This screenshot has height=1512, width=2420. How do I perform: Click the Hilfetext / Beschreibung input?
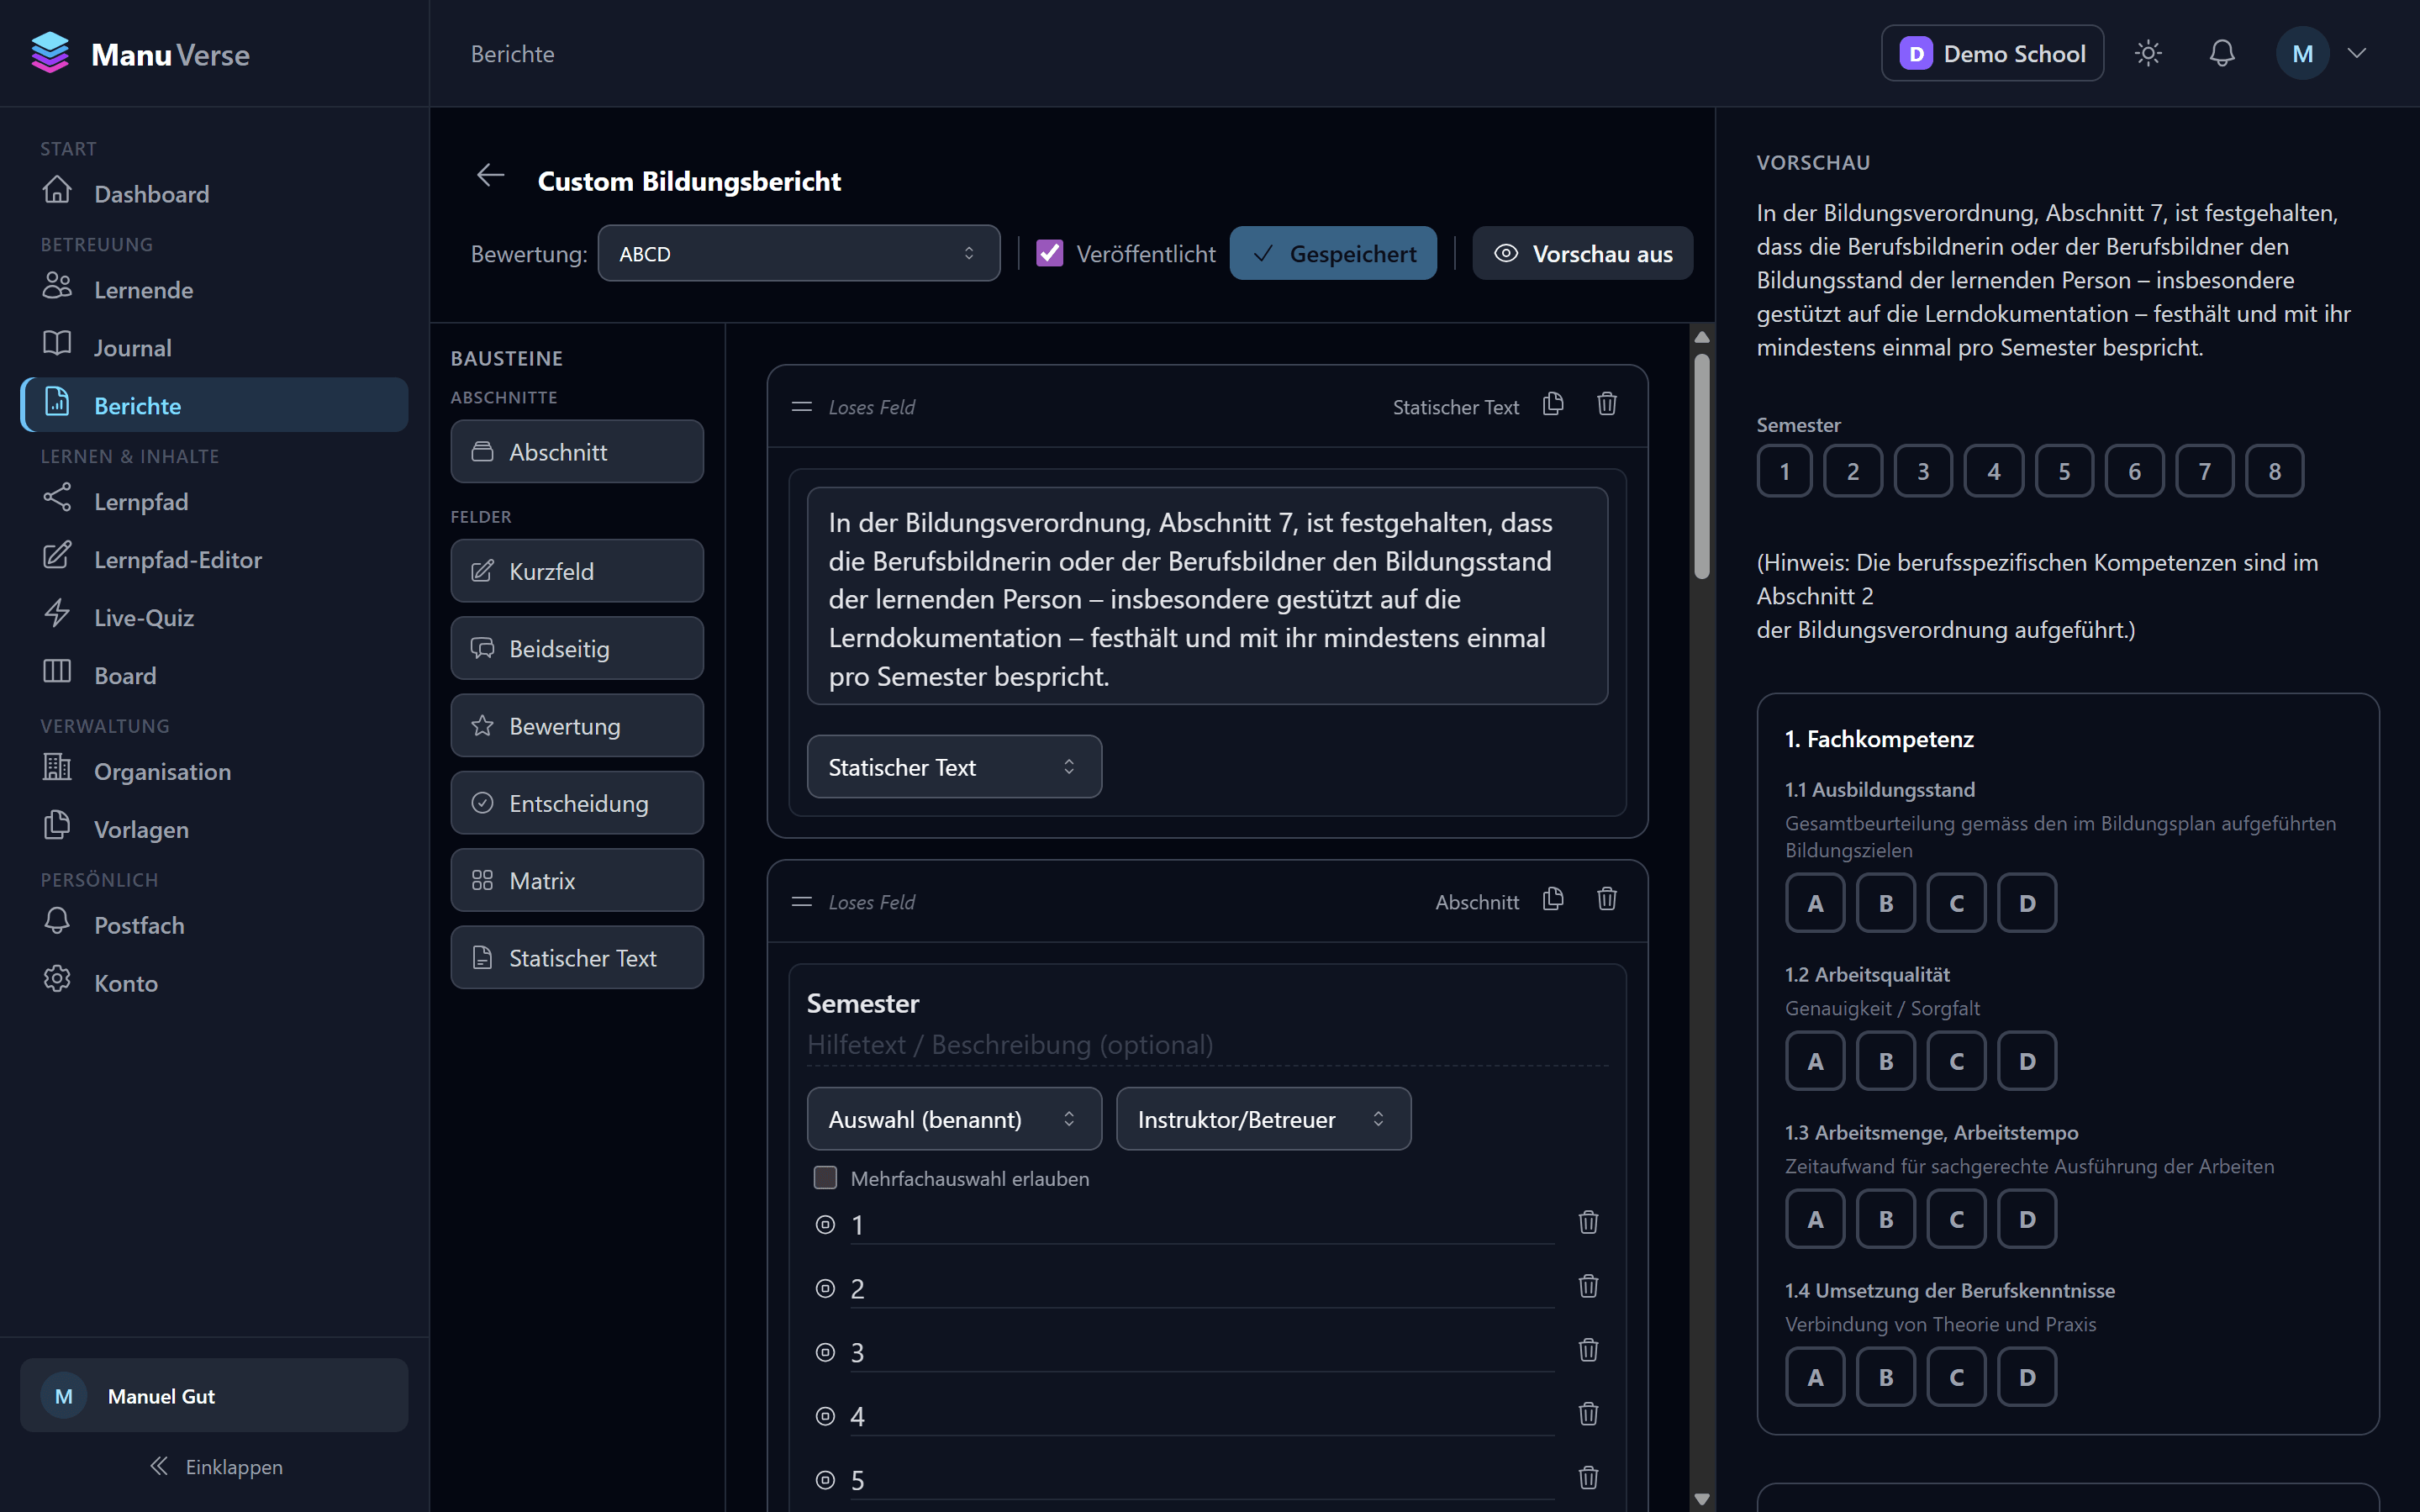click(1207, 1045)
